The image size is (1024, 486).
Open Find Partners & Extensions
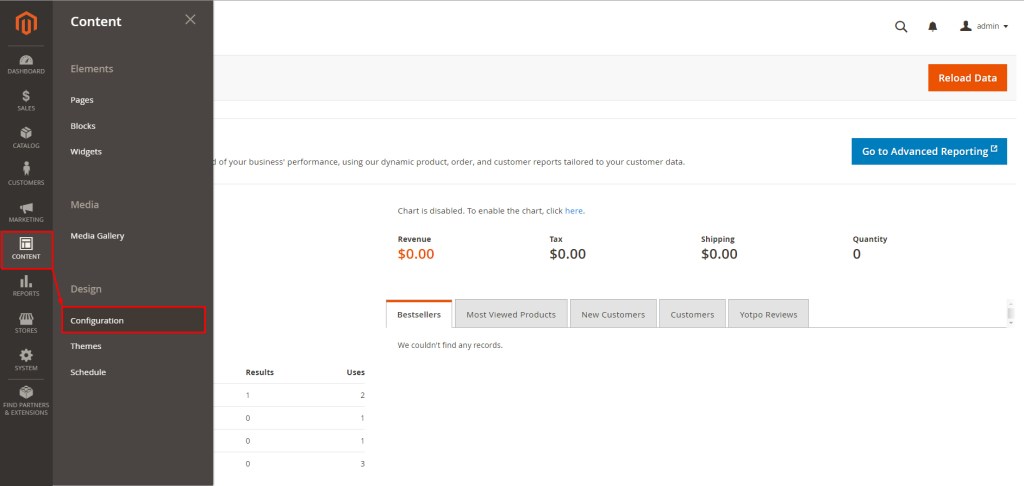pyautogui.click(x=26, y=401)
